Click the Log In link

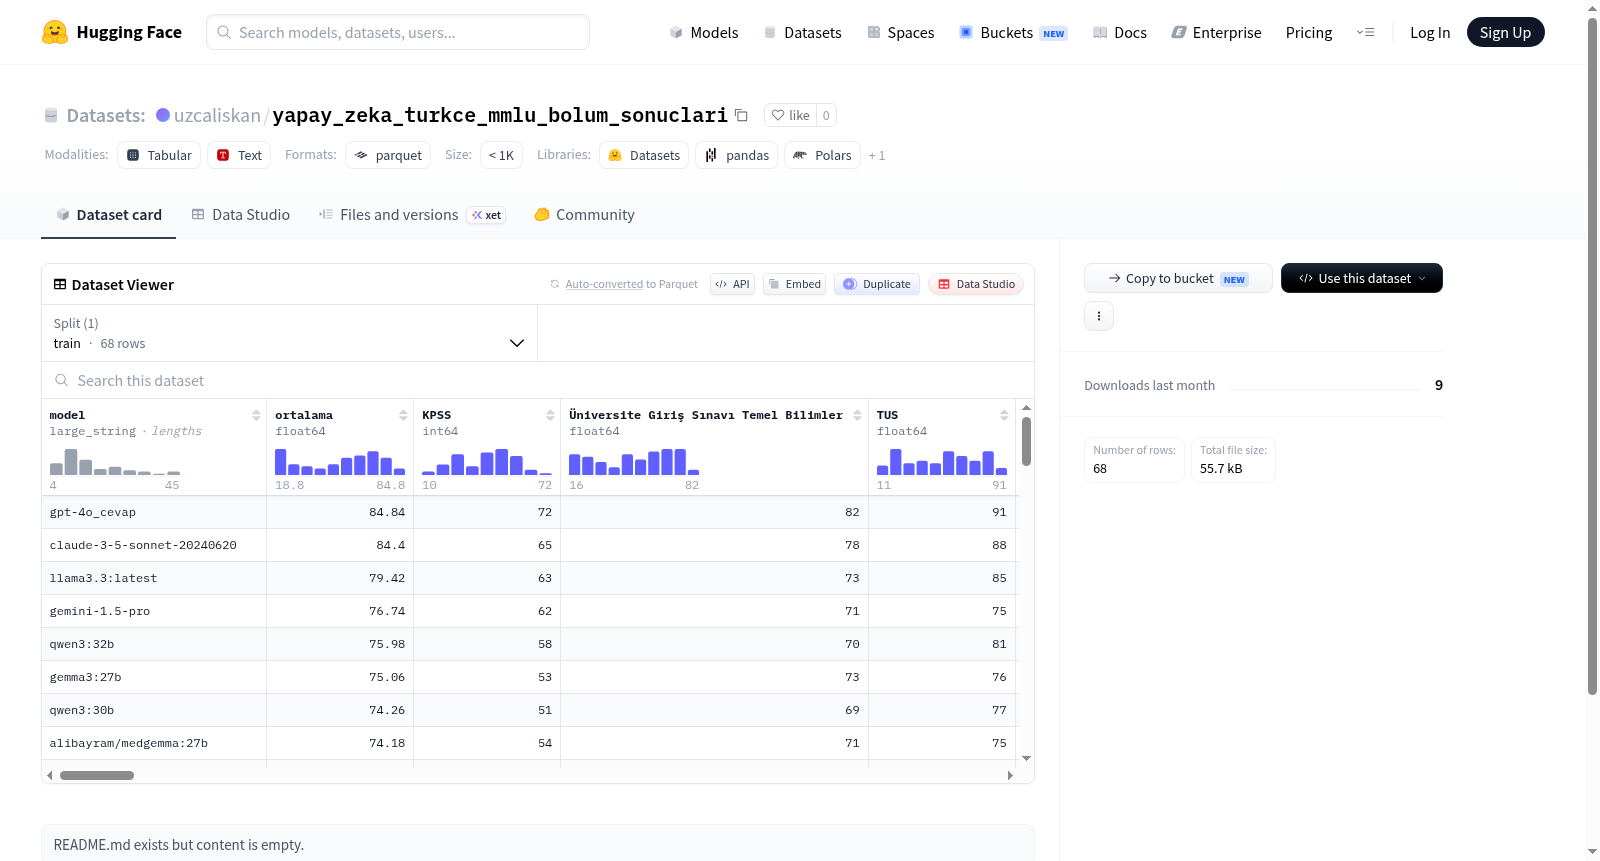(1430, 32)
